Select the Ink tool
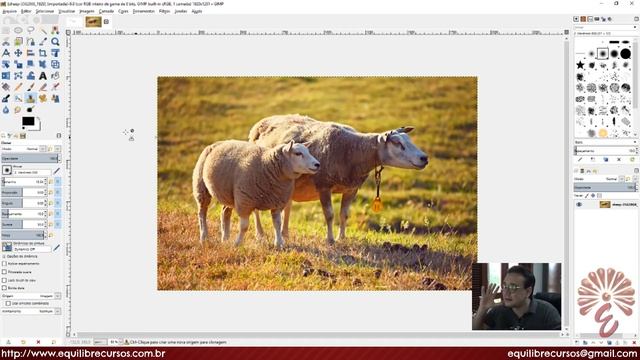 coord(6,98)
